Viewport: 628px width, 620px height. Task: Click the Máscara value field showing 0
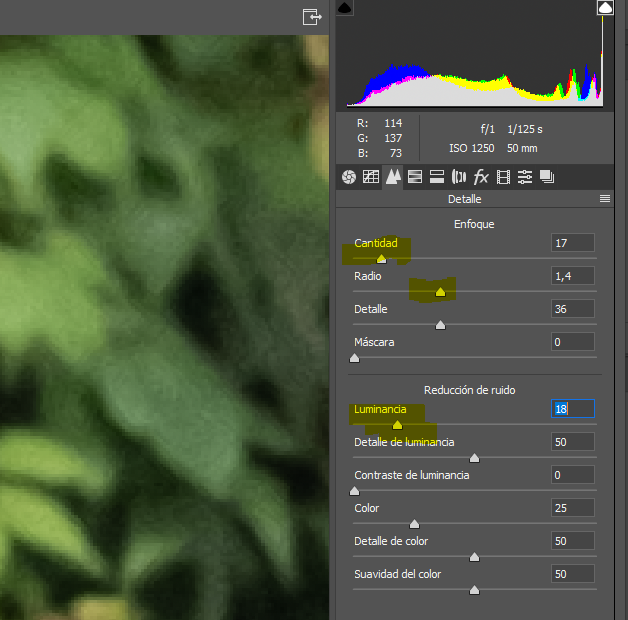573,342
